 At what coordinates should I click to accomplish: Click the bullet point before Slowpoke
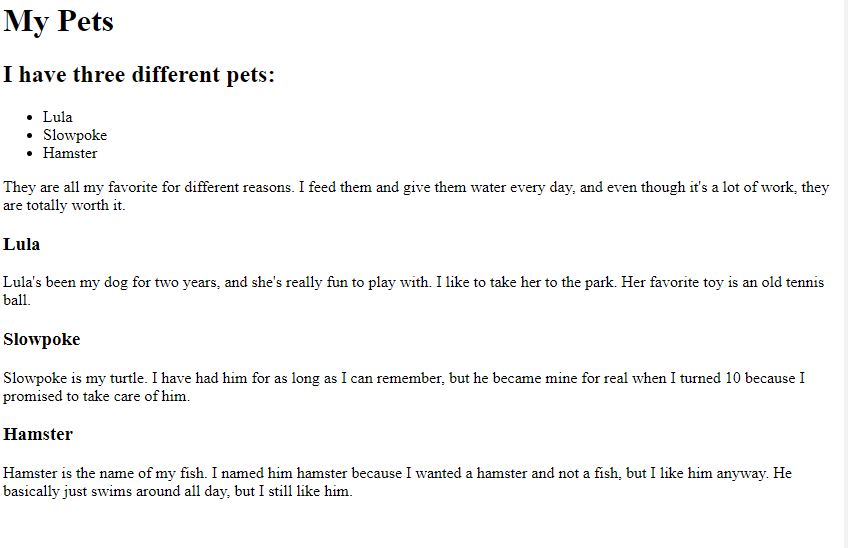32,136
